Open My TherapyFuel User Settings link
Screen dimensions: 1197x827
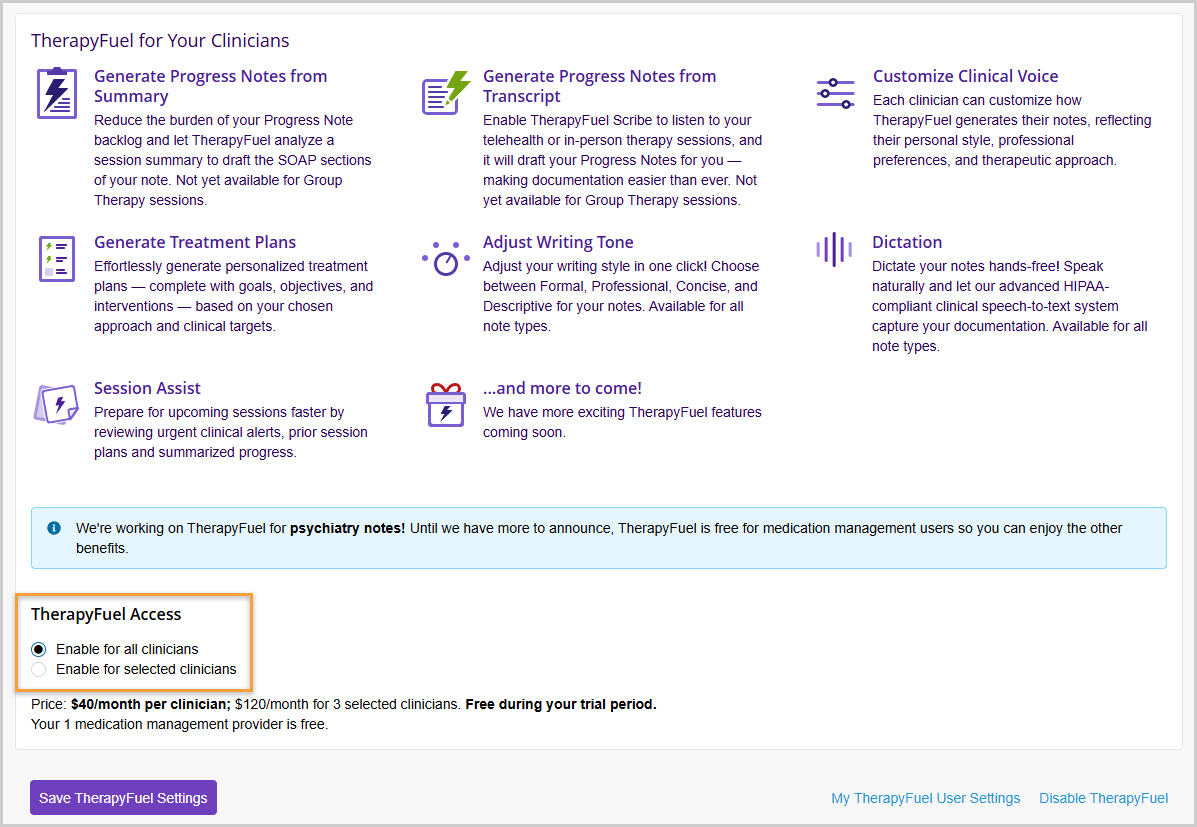(925, 798)
